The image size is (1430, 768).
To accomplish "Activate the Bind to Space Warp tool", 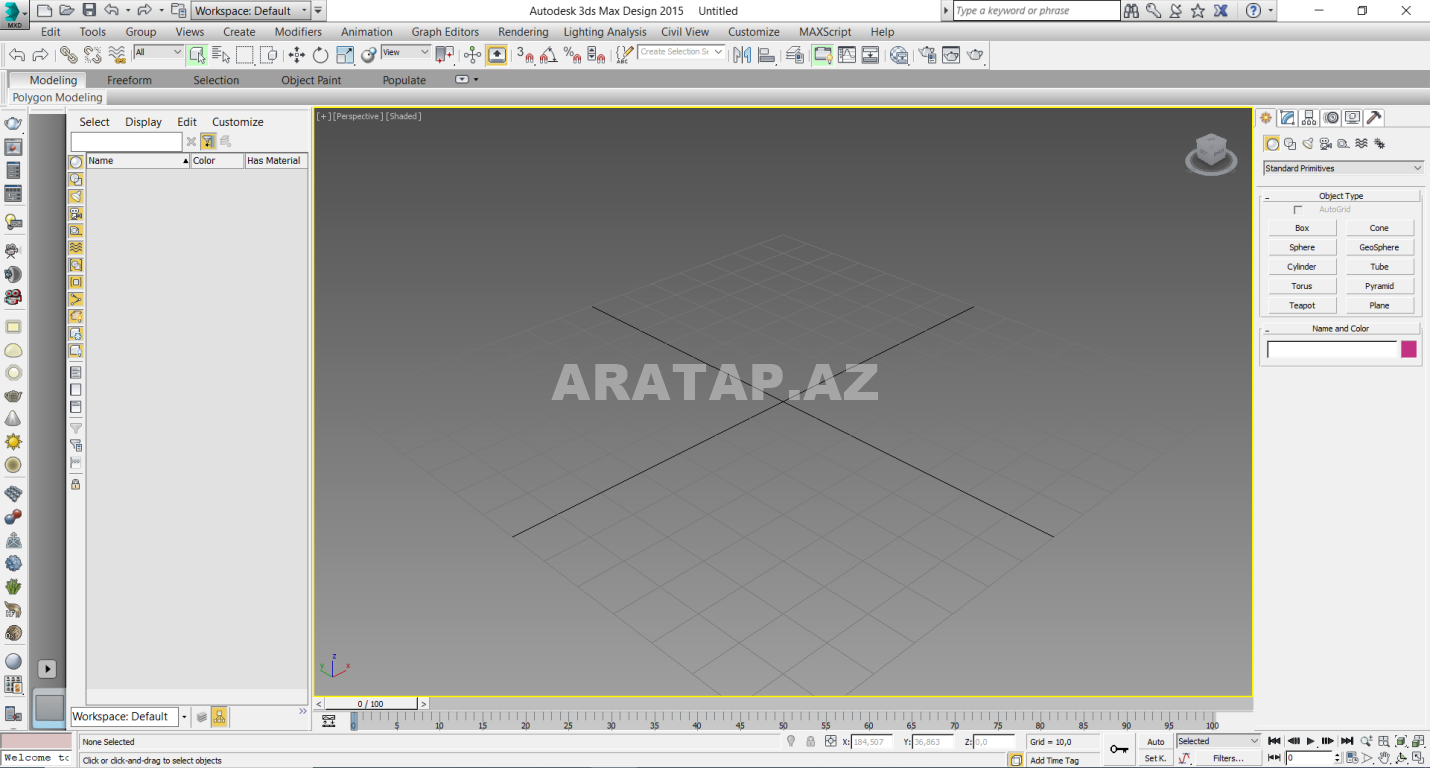I will 117,55.
